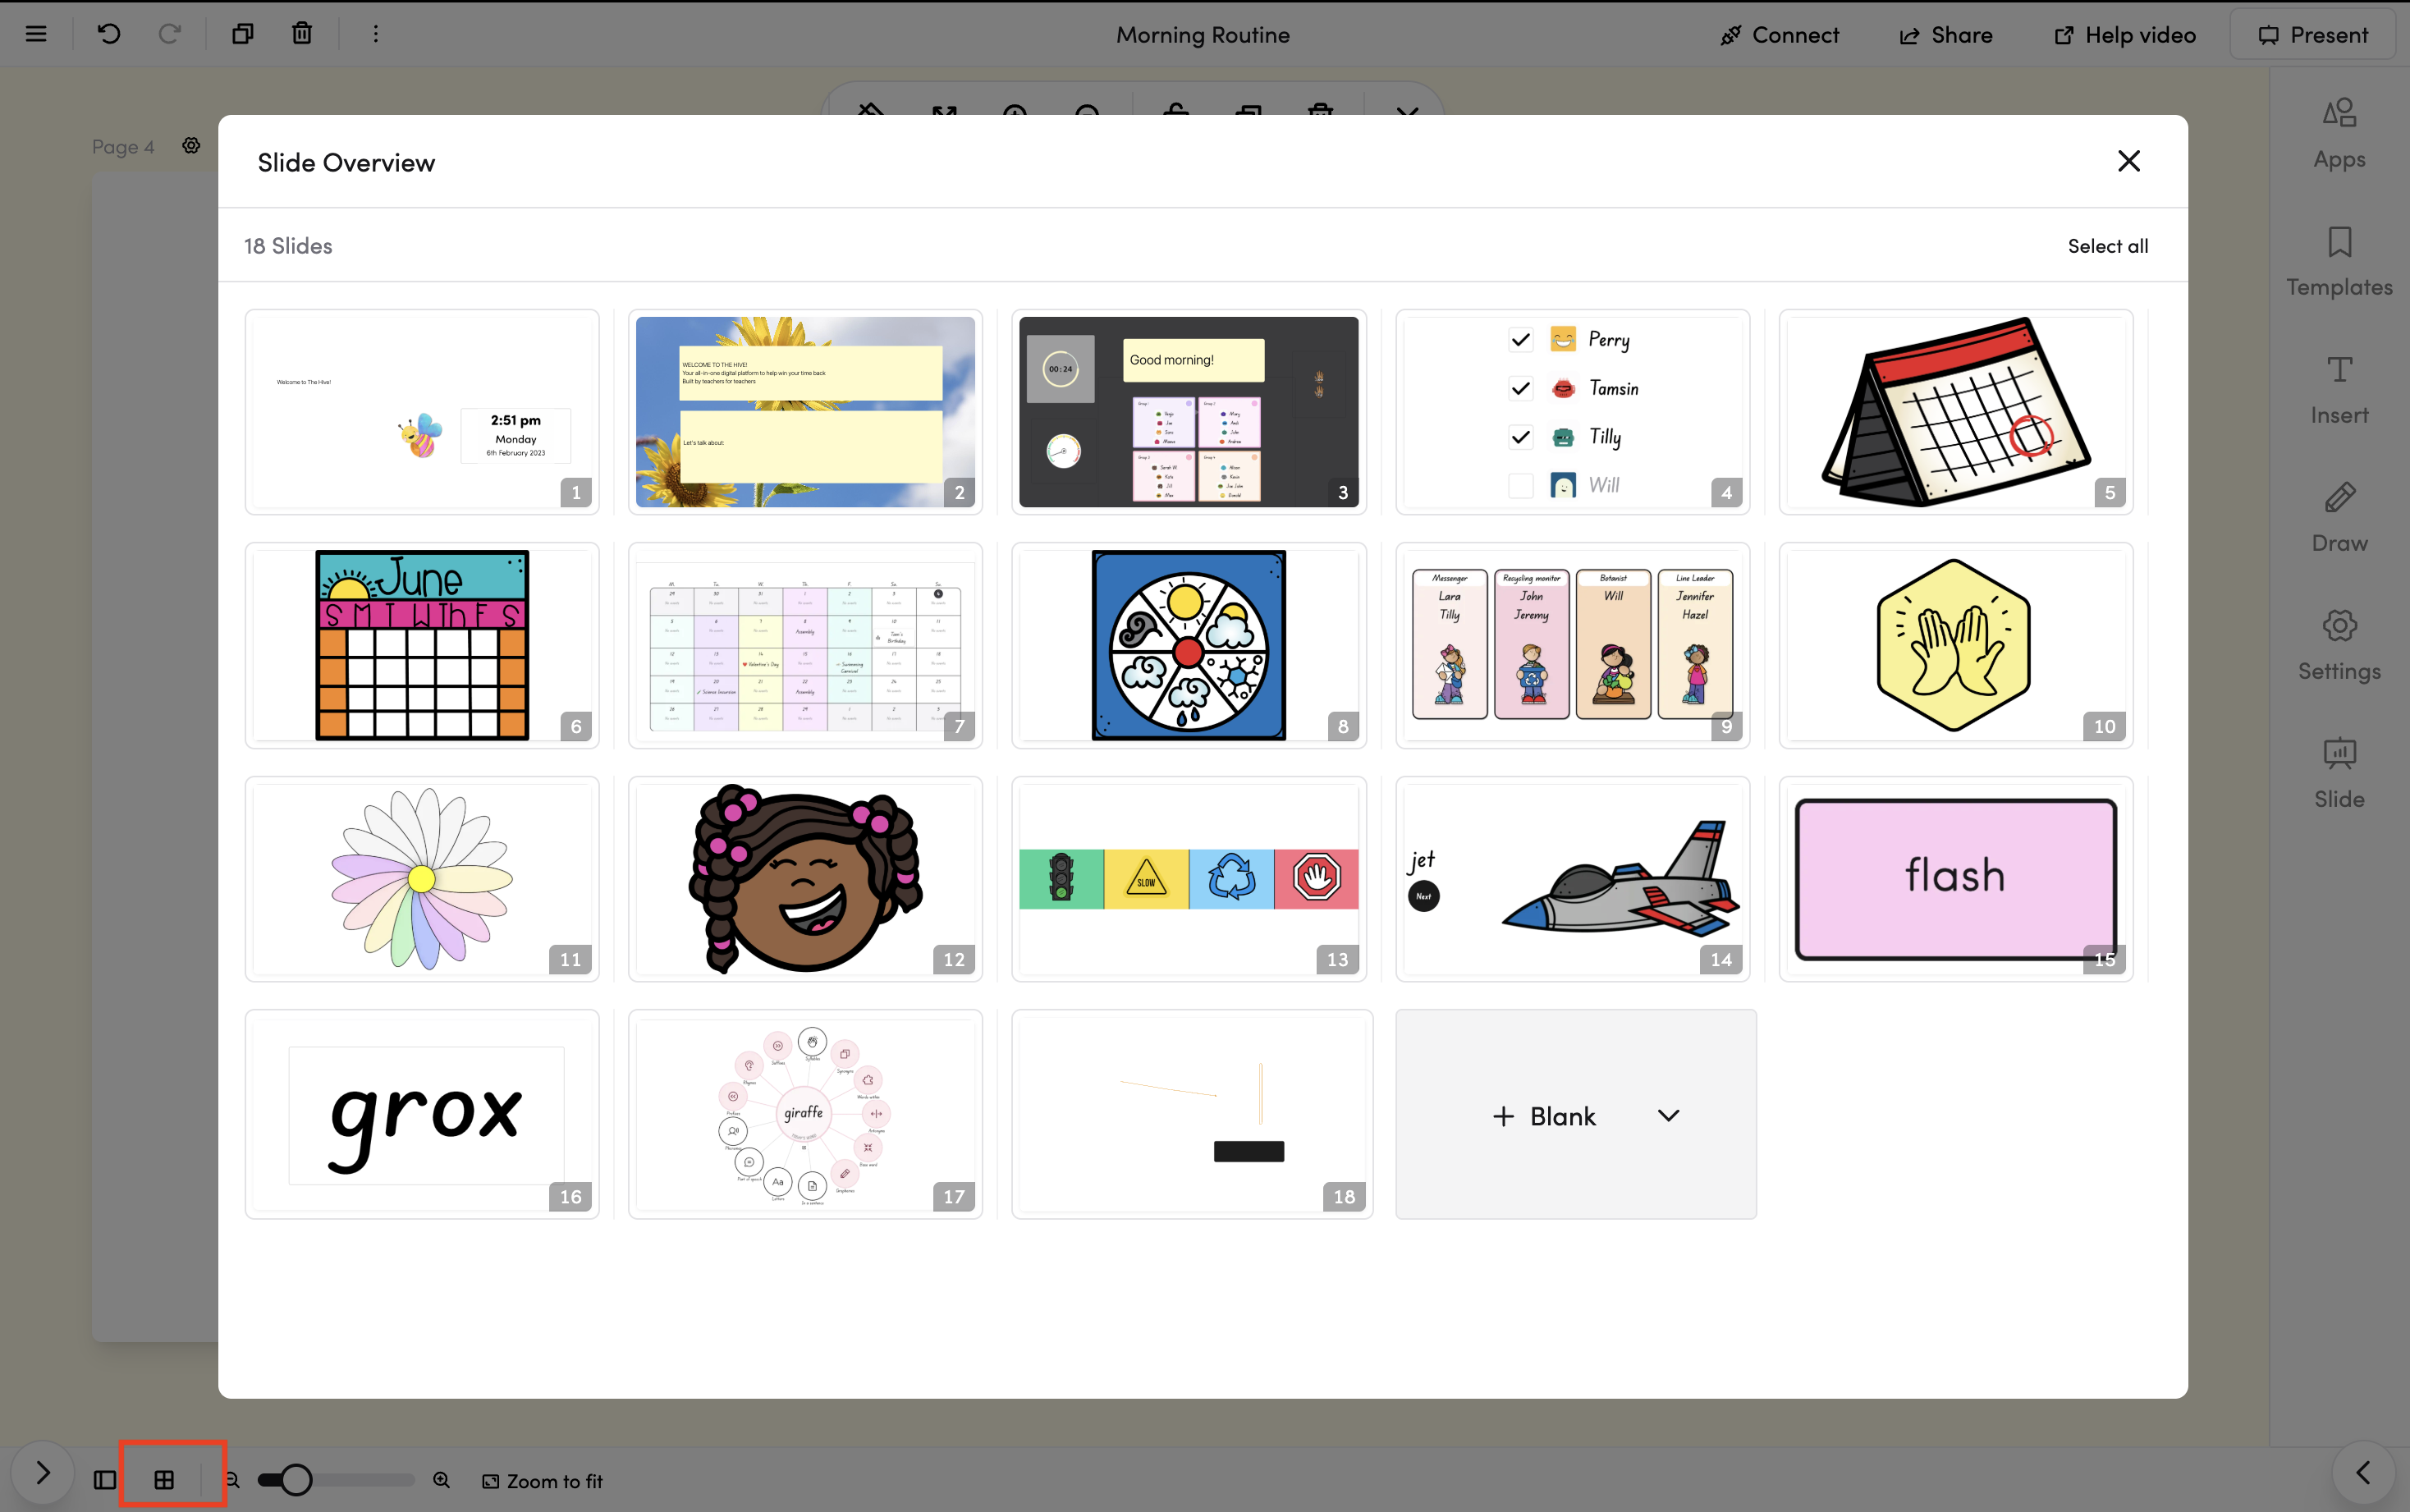
Task: Open the hamburger main menu
Action: 36,34
